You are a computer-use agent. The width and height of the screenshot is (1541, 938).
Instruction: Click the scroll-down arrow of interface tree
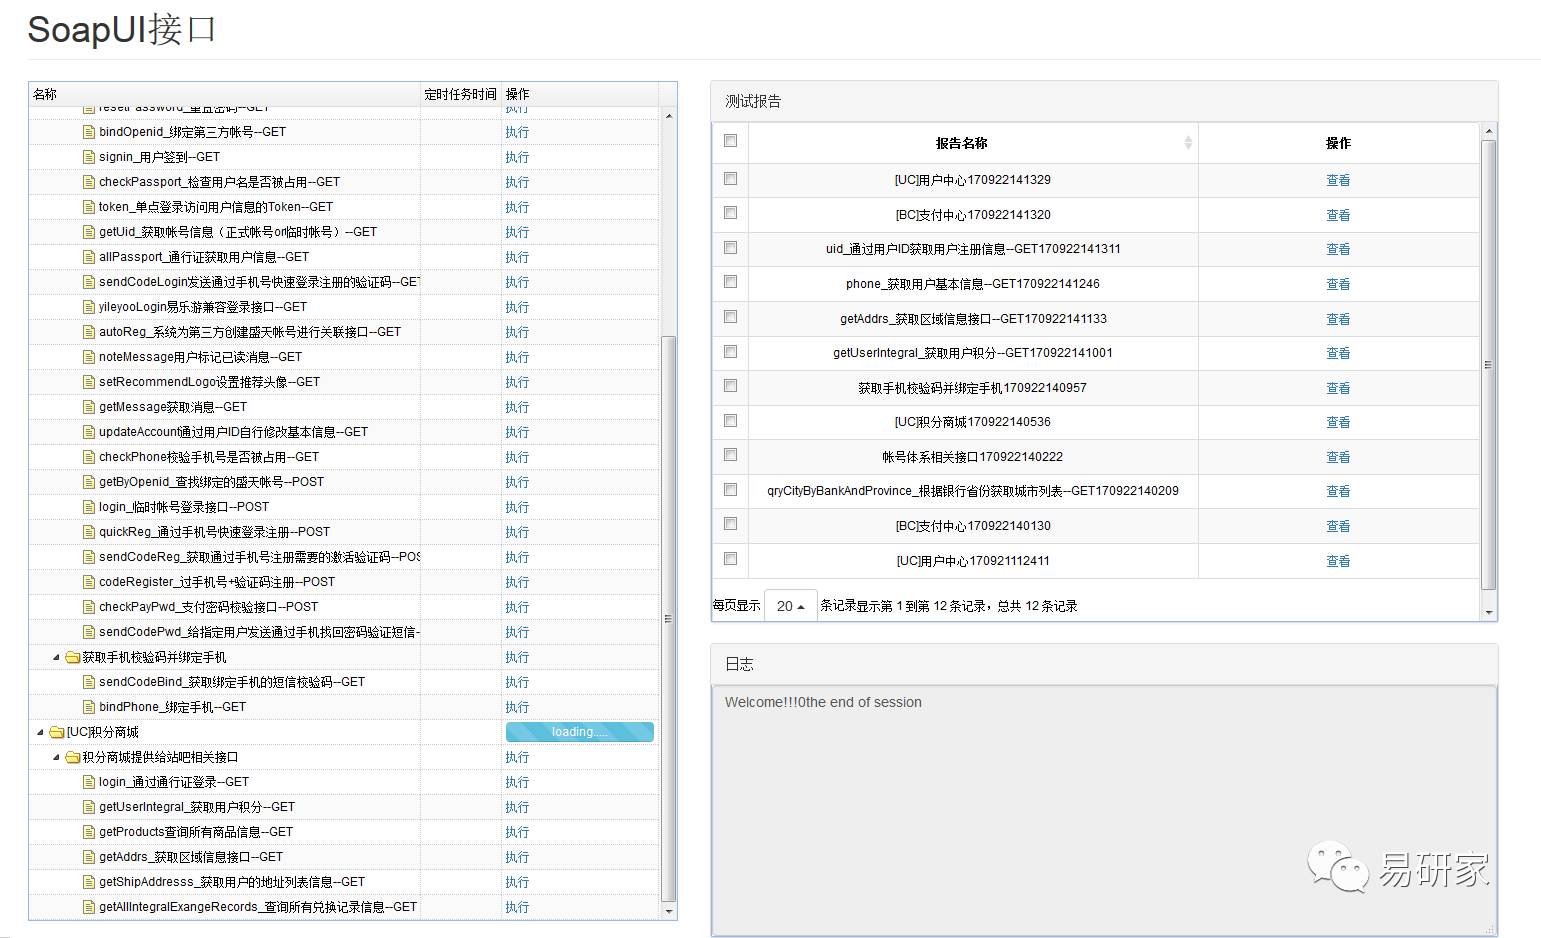[669, 911]
